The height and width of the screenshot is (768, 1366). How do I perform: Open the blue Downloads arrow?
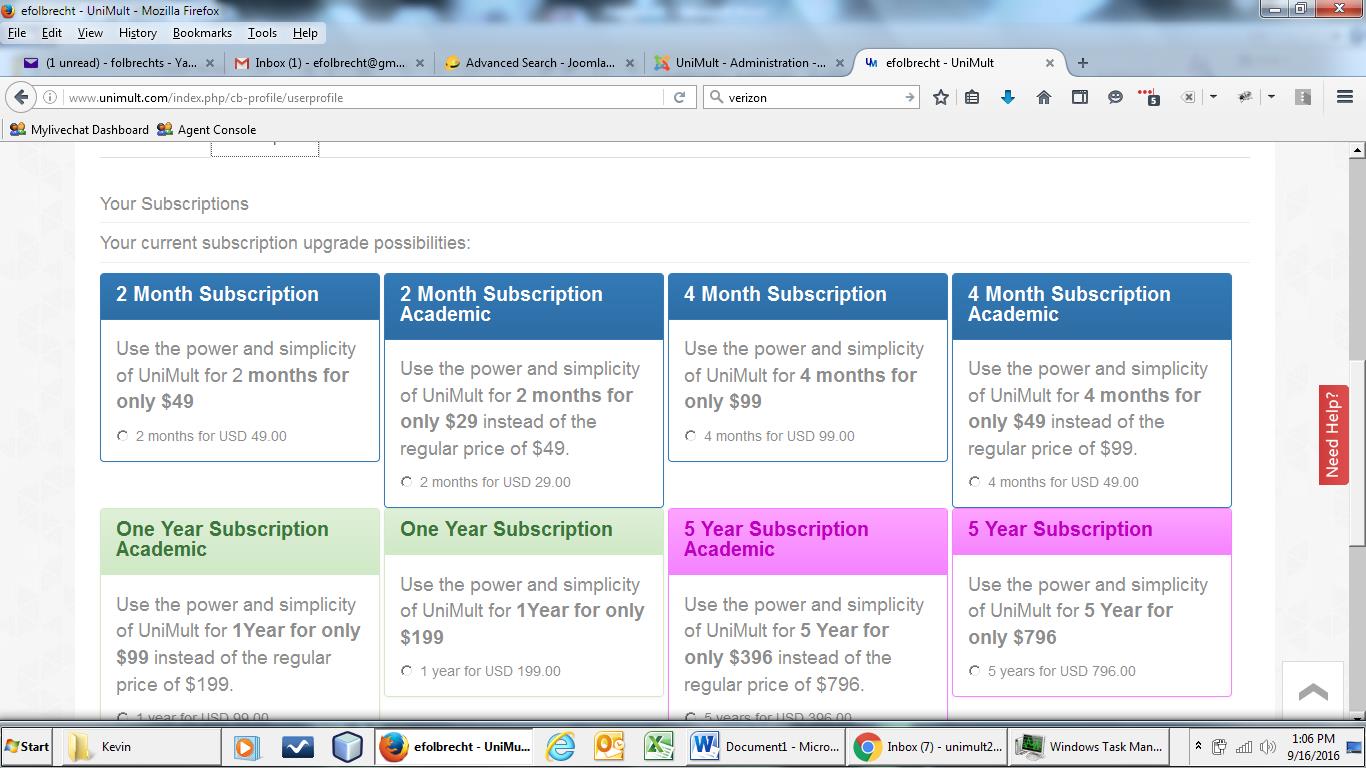[x=1007, y=97]
